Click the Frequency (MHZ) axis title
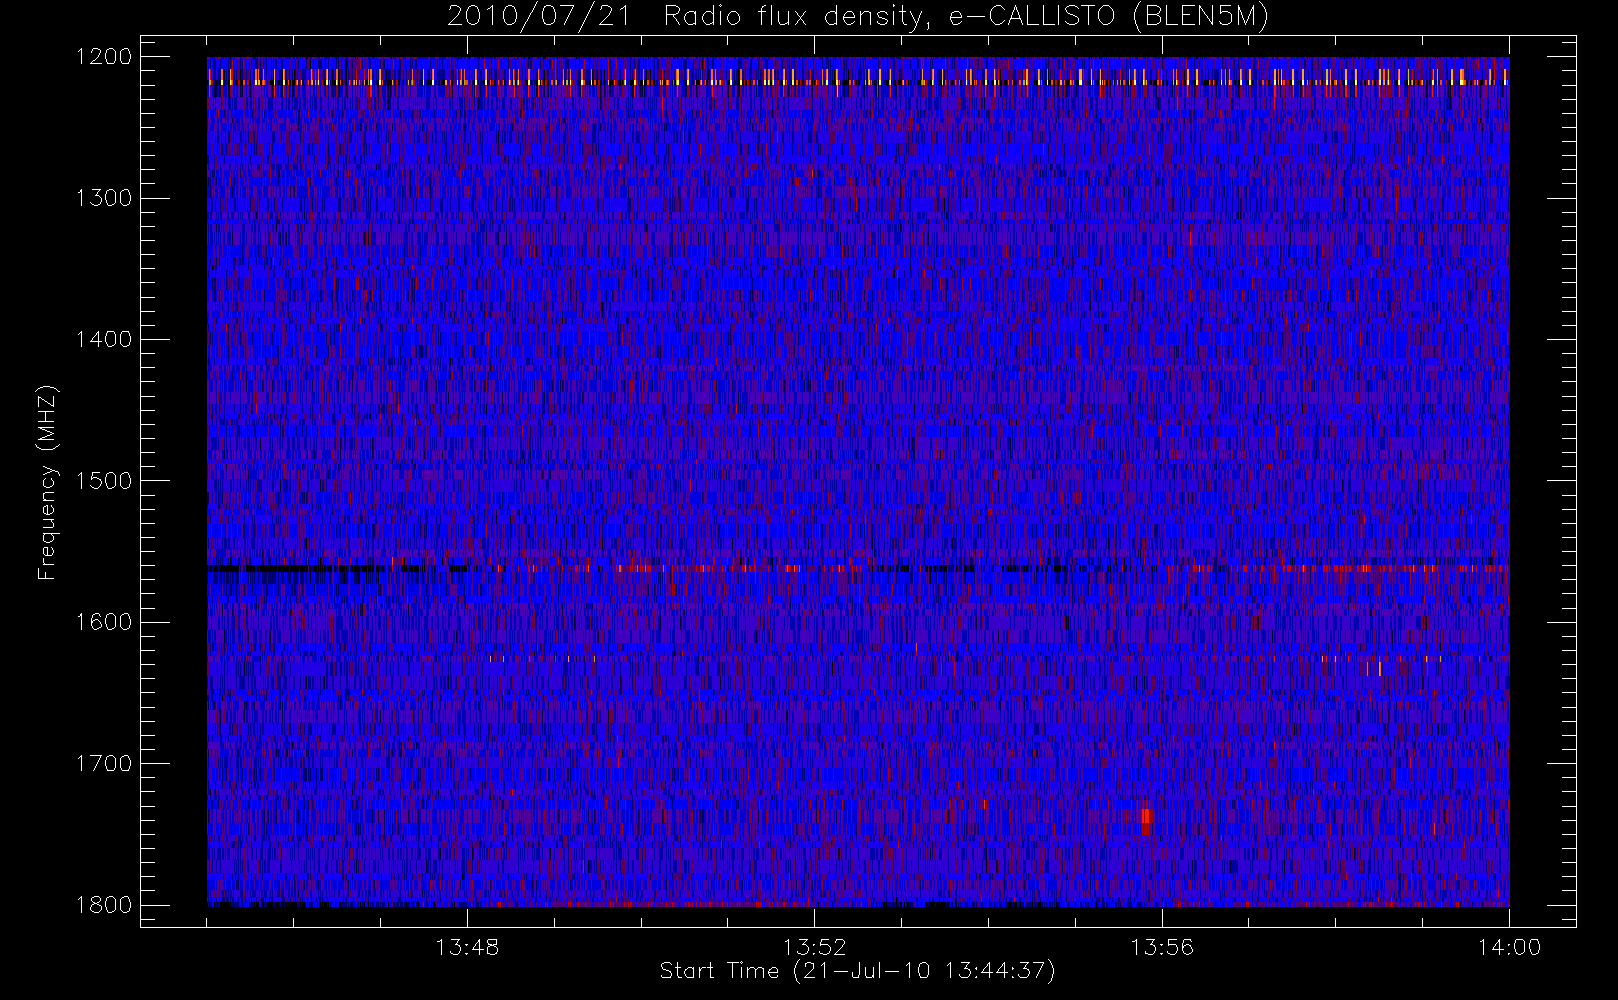The width and height of the screenshot is (1618, 1000). 47,482
